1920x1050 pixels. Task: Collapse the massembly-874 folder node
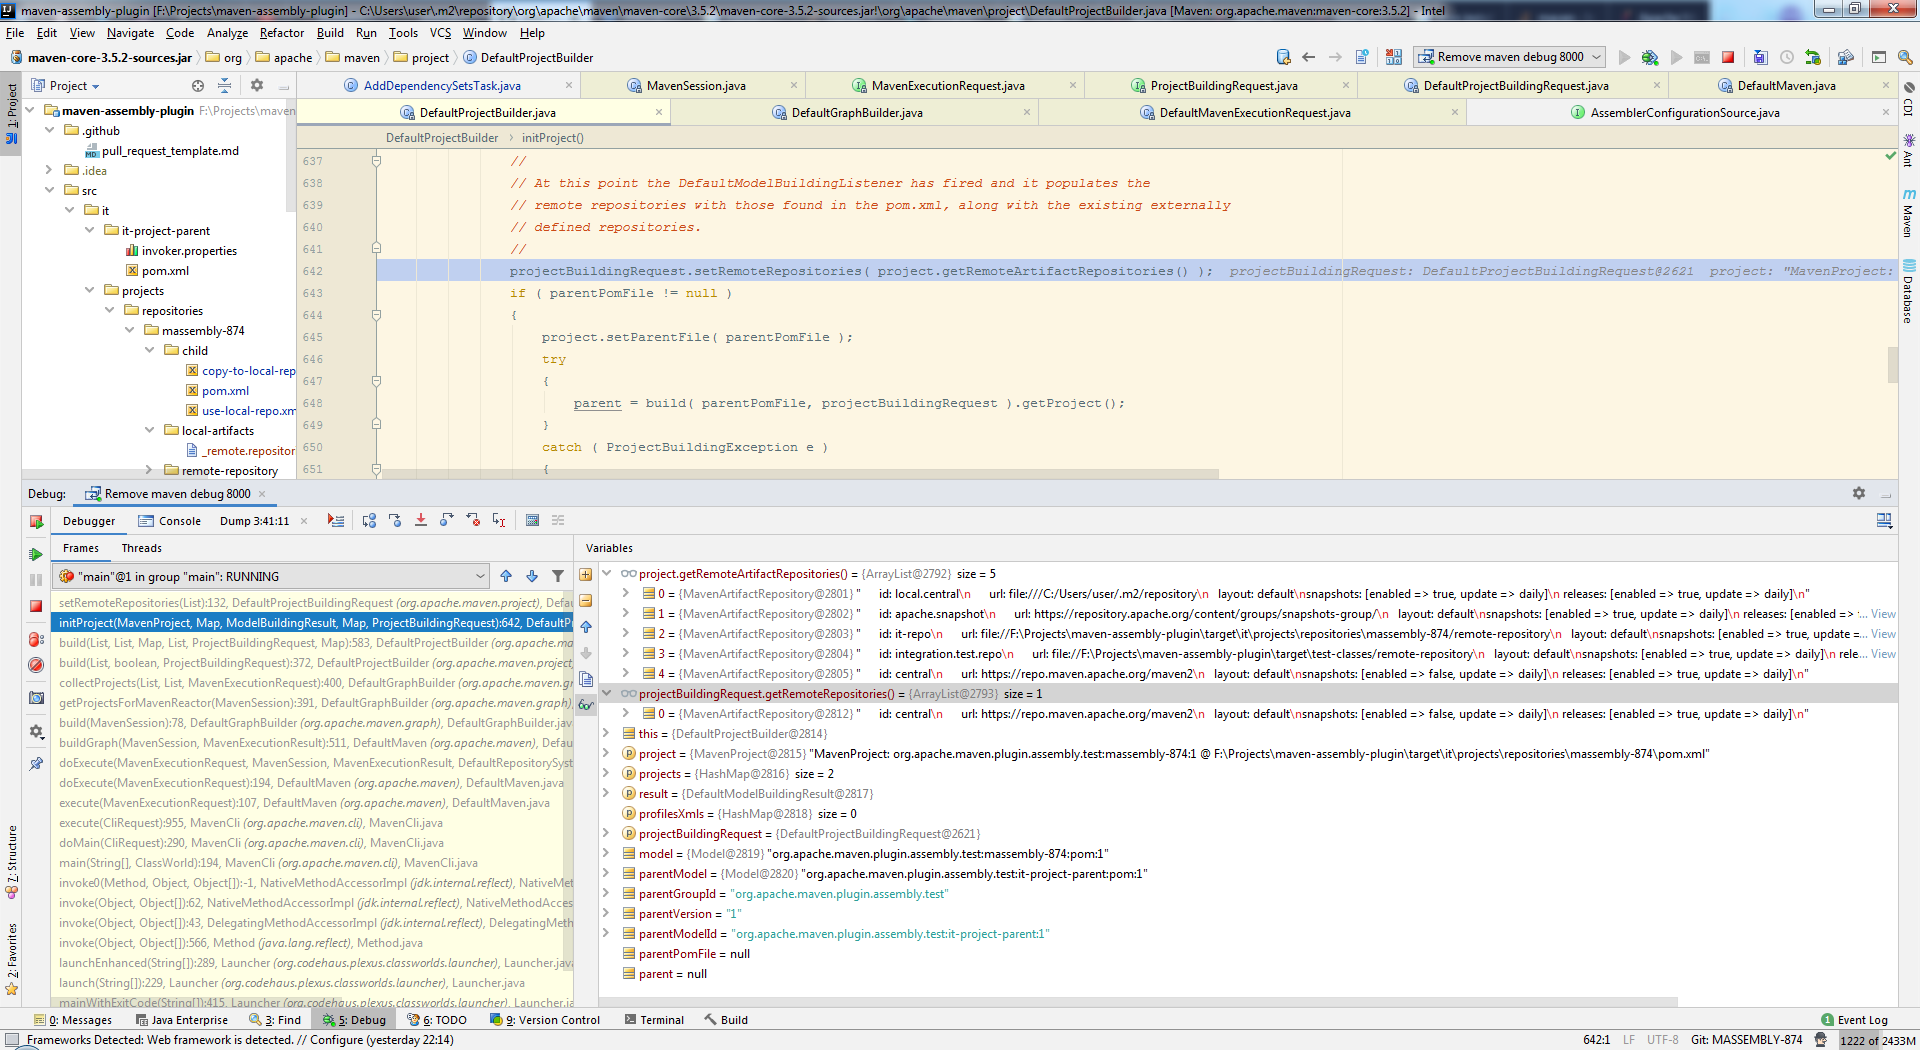pyautogui.click(x=129, y=330)
